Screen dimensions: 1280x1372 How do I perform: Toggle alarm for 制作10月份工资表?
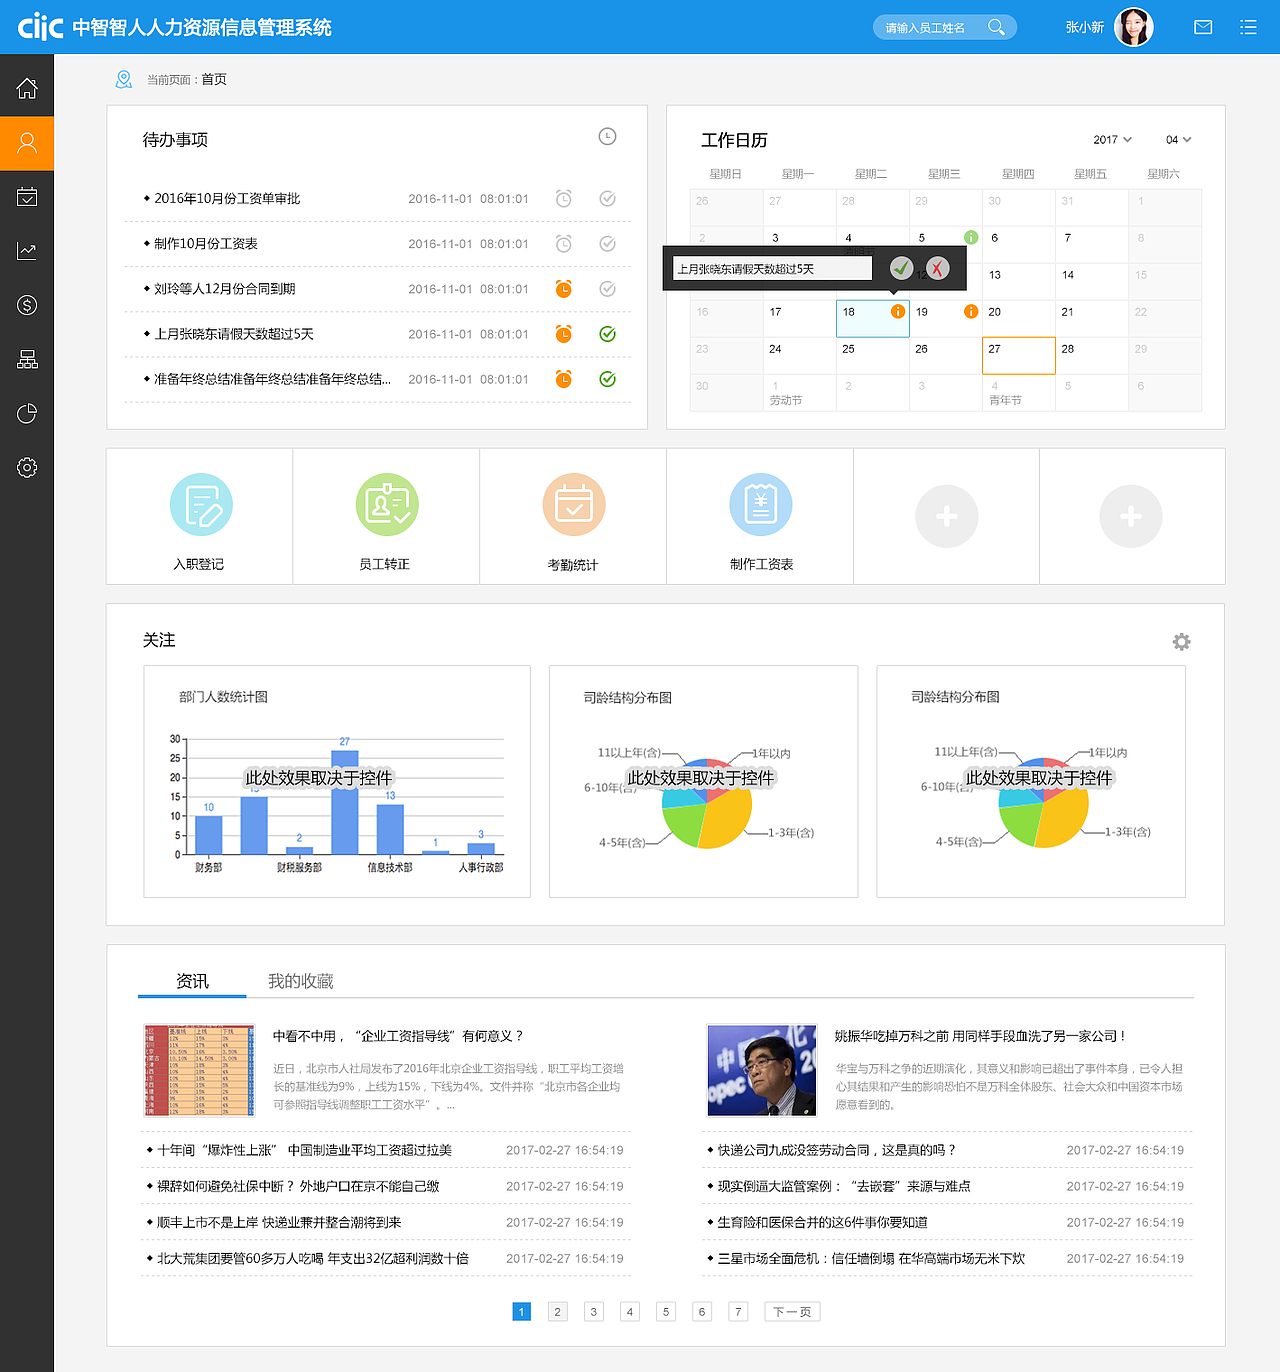click(564, 243)
